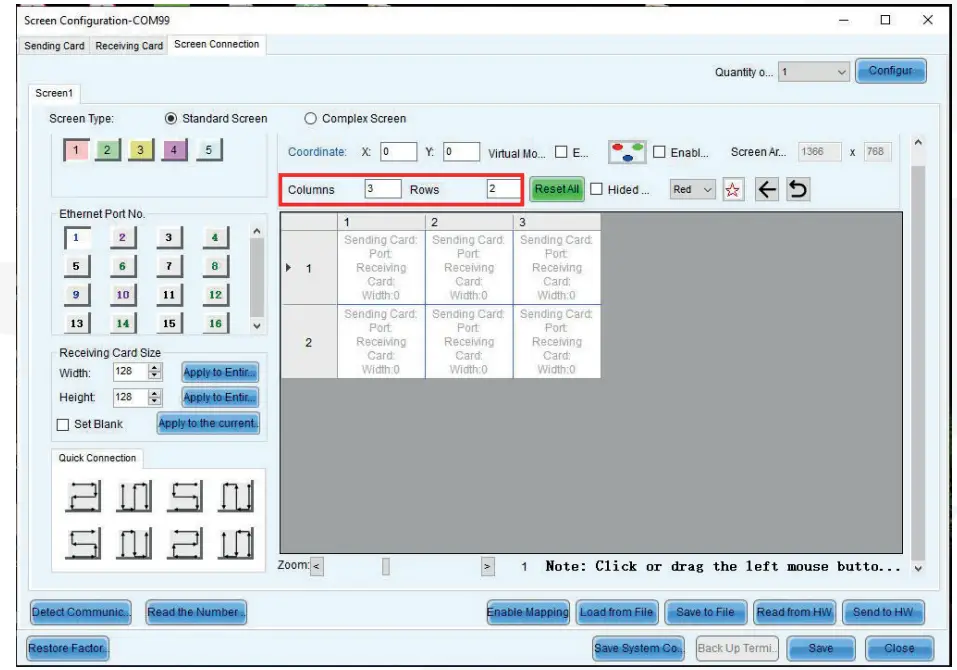Switch to the Sending Card tab
This screenshot has width=957, height=670.
click(53, 44)
